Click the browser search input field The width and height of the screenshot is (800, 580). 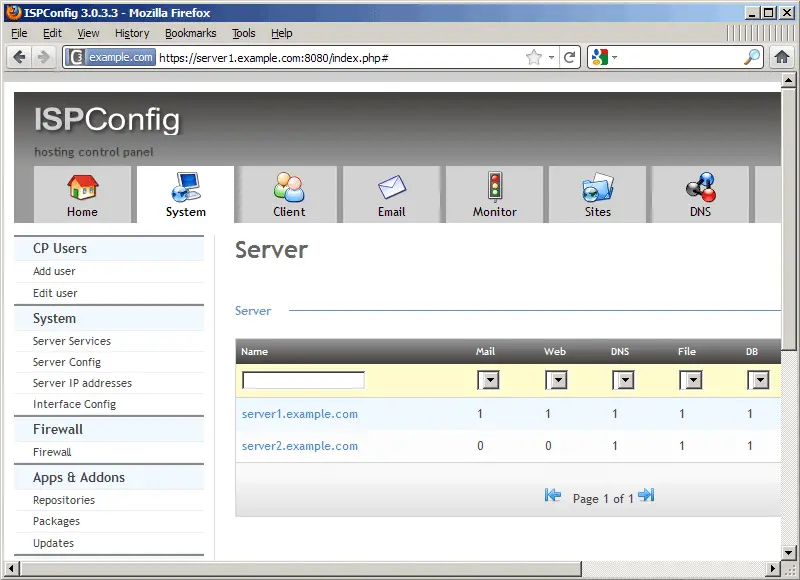(x=680, y=57)
